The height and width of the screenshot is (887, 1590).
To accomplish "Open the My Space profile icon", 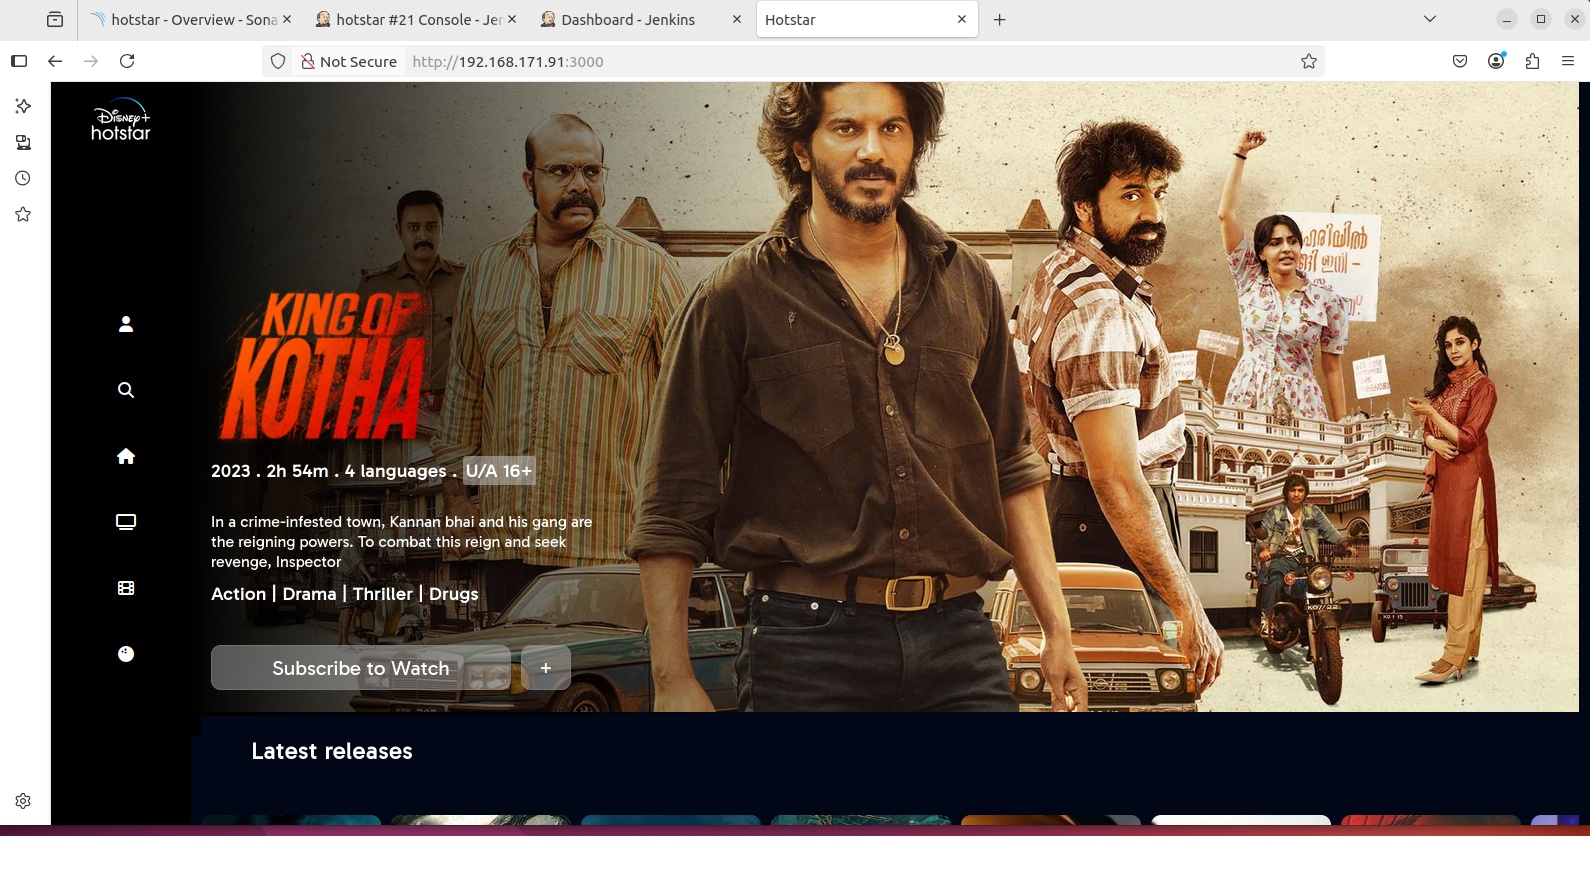I will [x=126, y=324].
